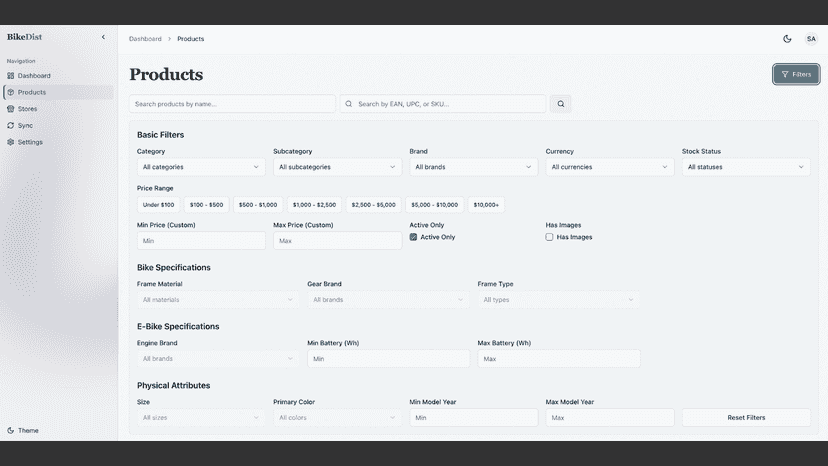Click the magnifier search submit button
Viewport: 828px width, 466px height.
coord(560,104)
